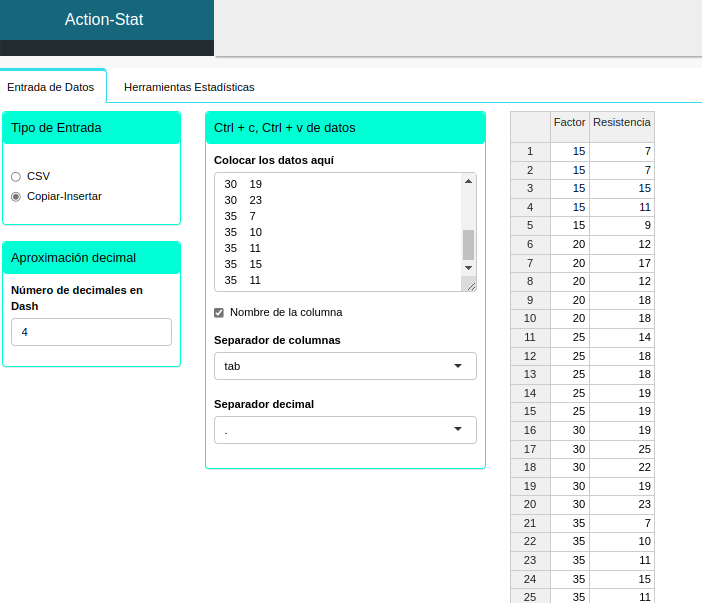Select the Copiar-Insertar radio option

pos(16,196)
